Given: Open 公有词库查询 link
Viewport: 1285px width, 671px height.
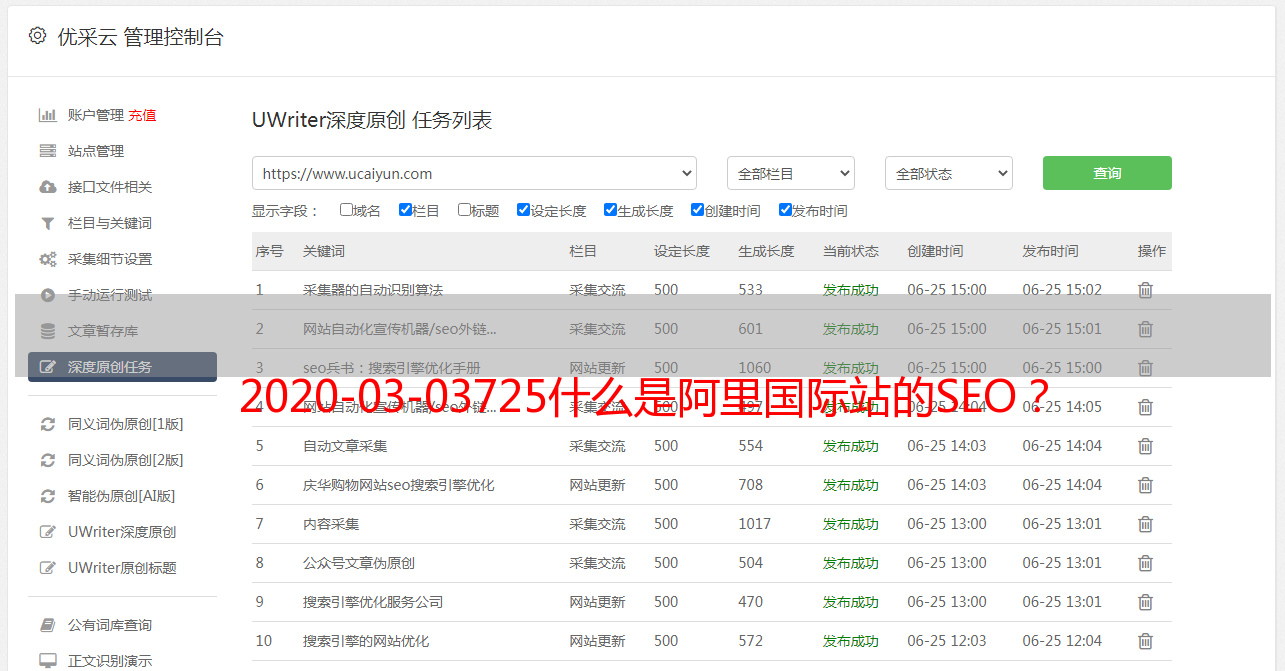Looking at the screenshot, I should pyautogui.click(x=110, y=625).
